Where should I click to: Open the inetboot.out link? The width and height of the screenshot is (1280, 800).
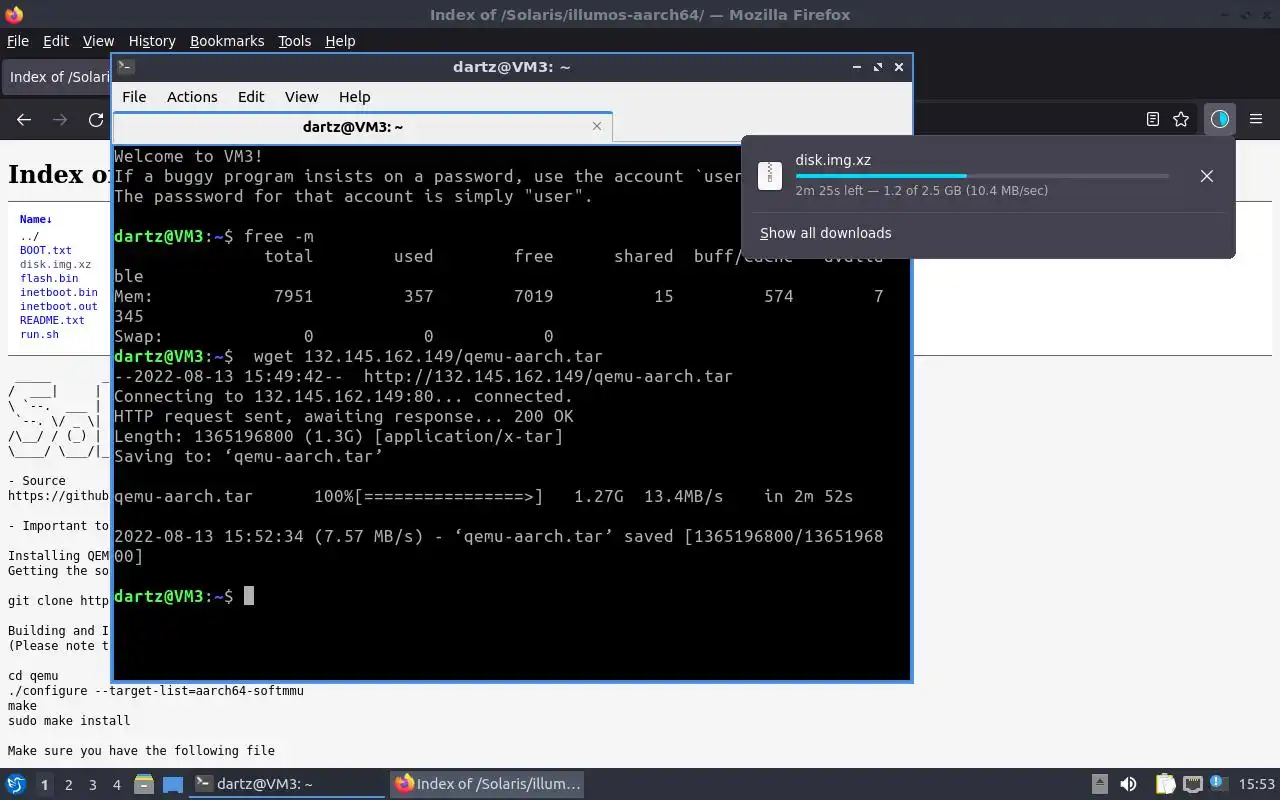pyautogui.click(x=59, y=306)
